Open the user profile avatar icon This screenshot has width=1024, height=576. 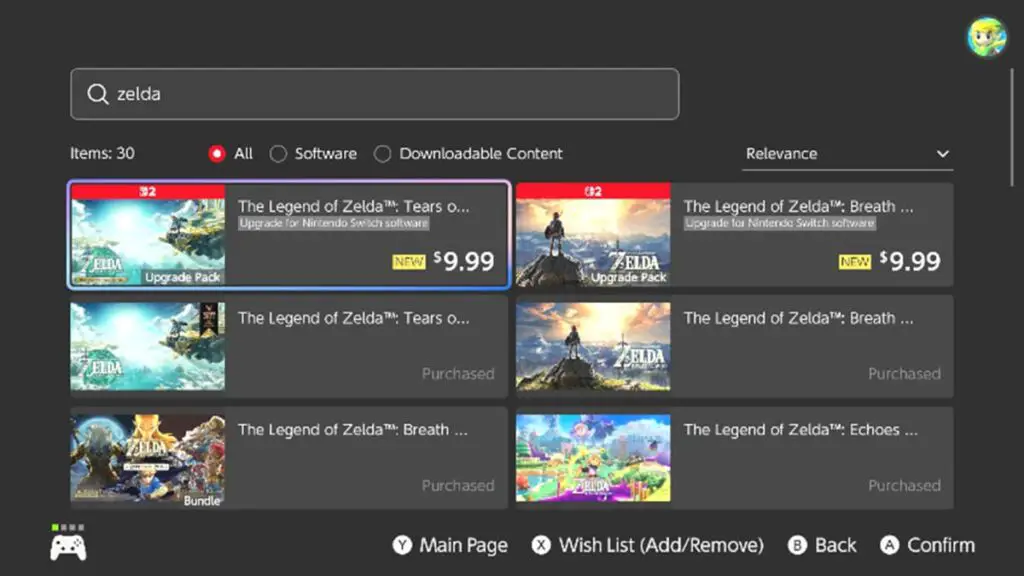click(x=986, y=37)
